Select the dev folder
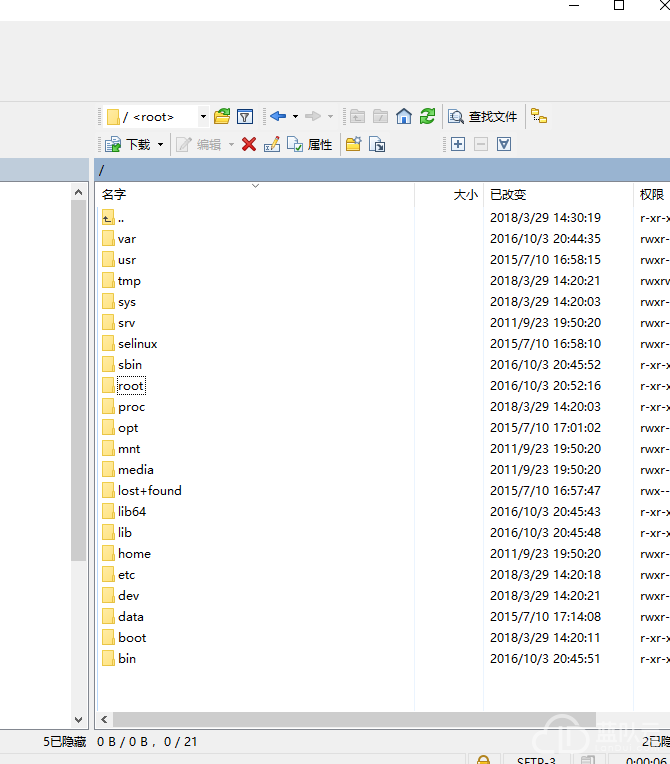 point(121,595)
